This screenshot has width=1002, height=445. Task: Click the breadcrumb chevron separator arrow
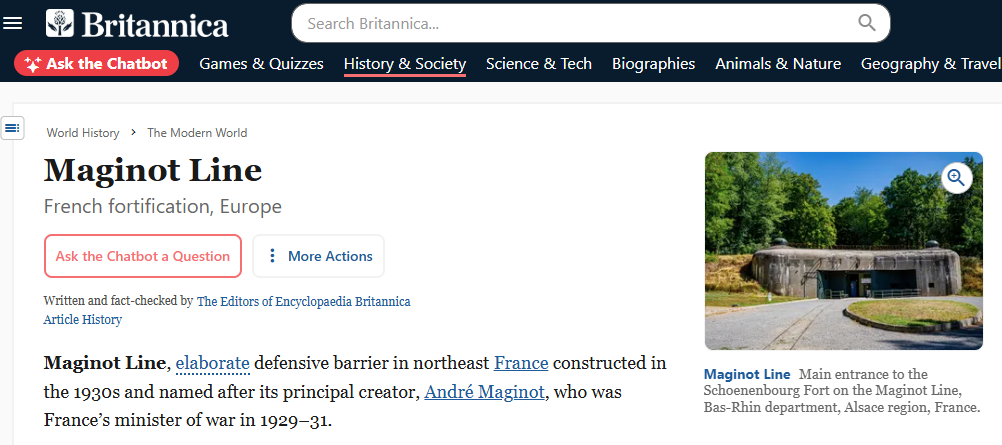[x=133, y=133]
